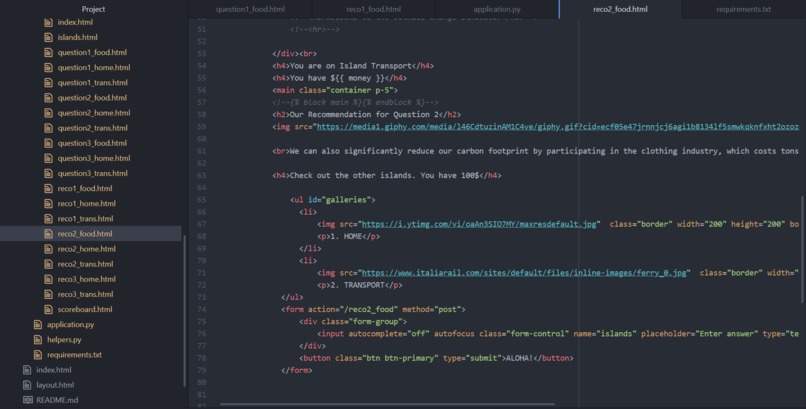The height and width of the screenshot is (409, 806).
Task: Place cursor on '1. HOME' paragraph text
Action: point(344,236)
